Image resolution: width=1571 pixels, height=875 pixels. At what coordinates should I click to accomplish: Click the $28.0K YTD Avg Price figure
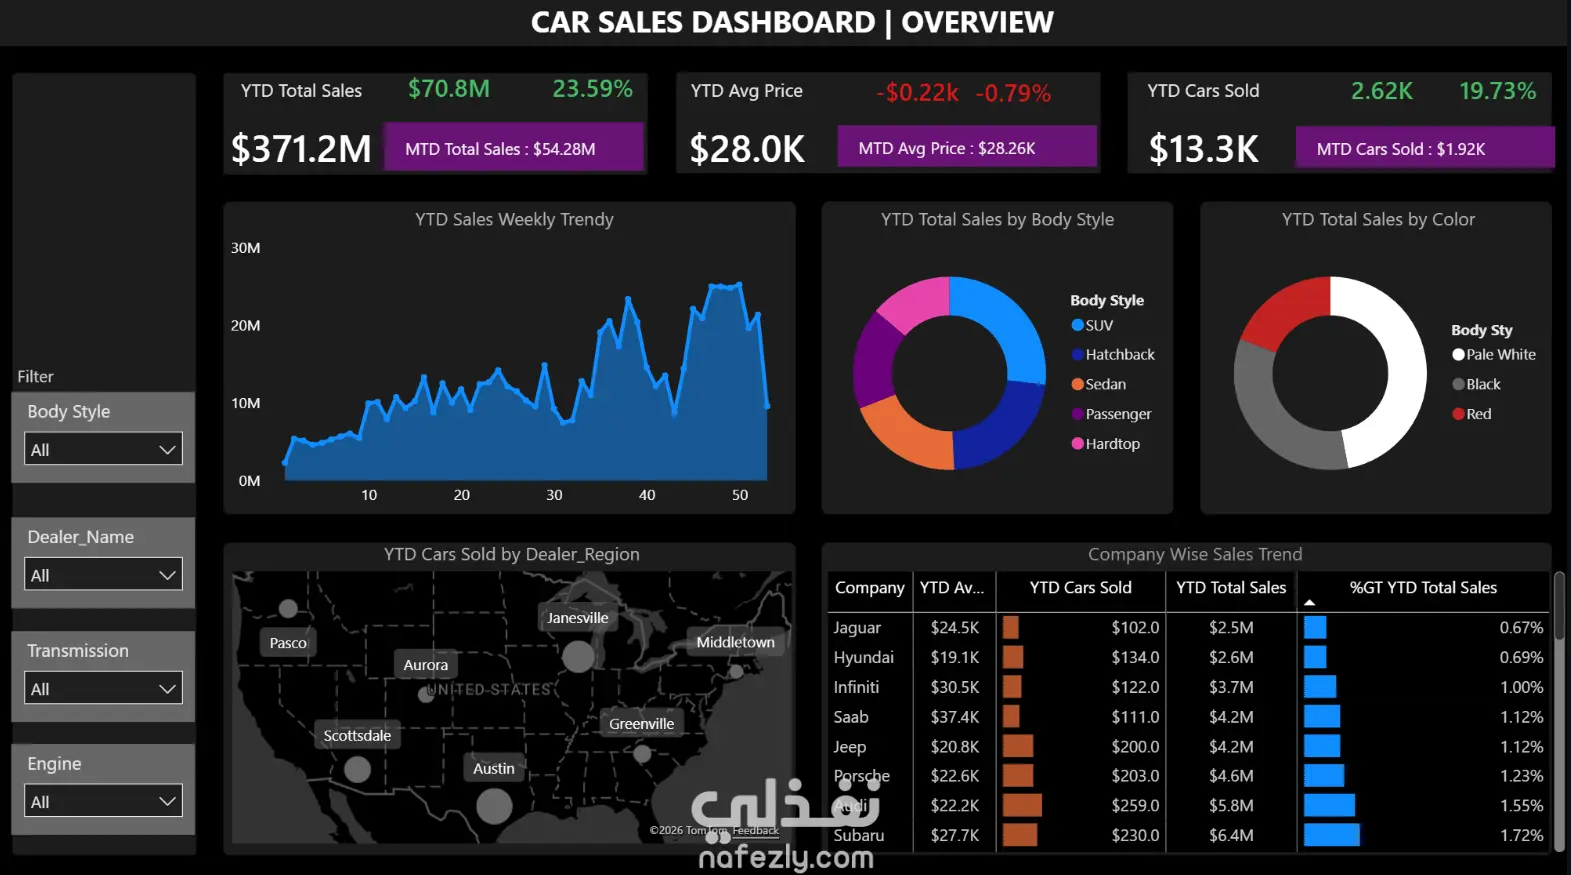pyautogui.click(x=747, y=149)
